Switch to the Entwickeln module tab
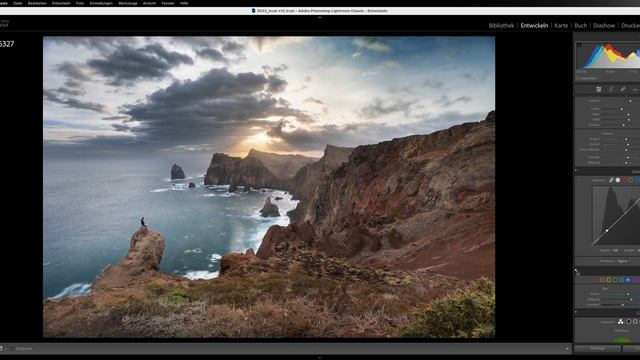640x360 pixels. [x=534, y=25]
